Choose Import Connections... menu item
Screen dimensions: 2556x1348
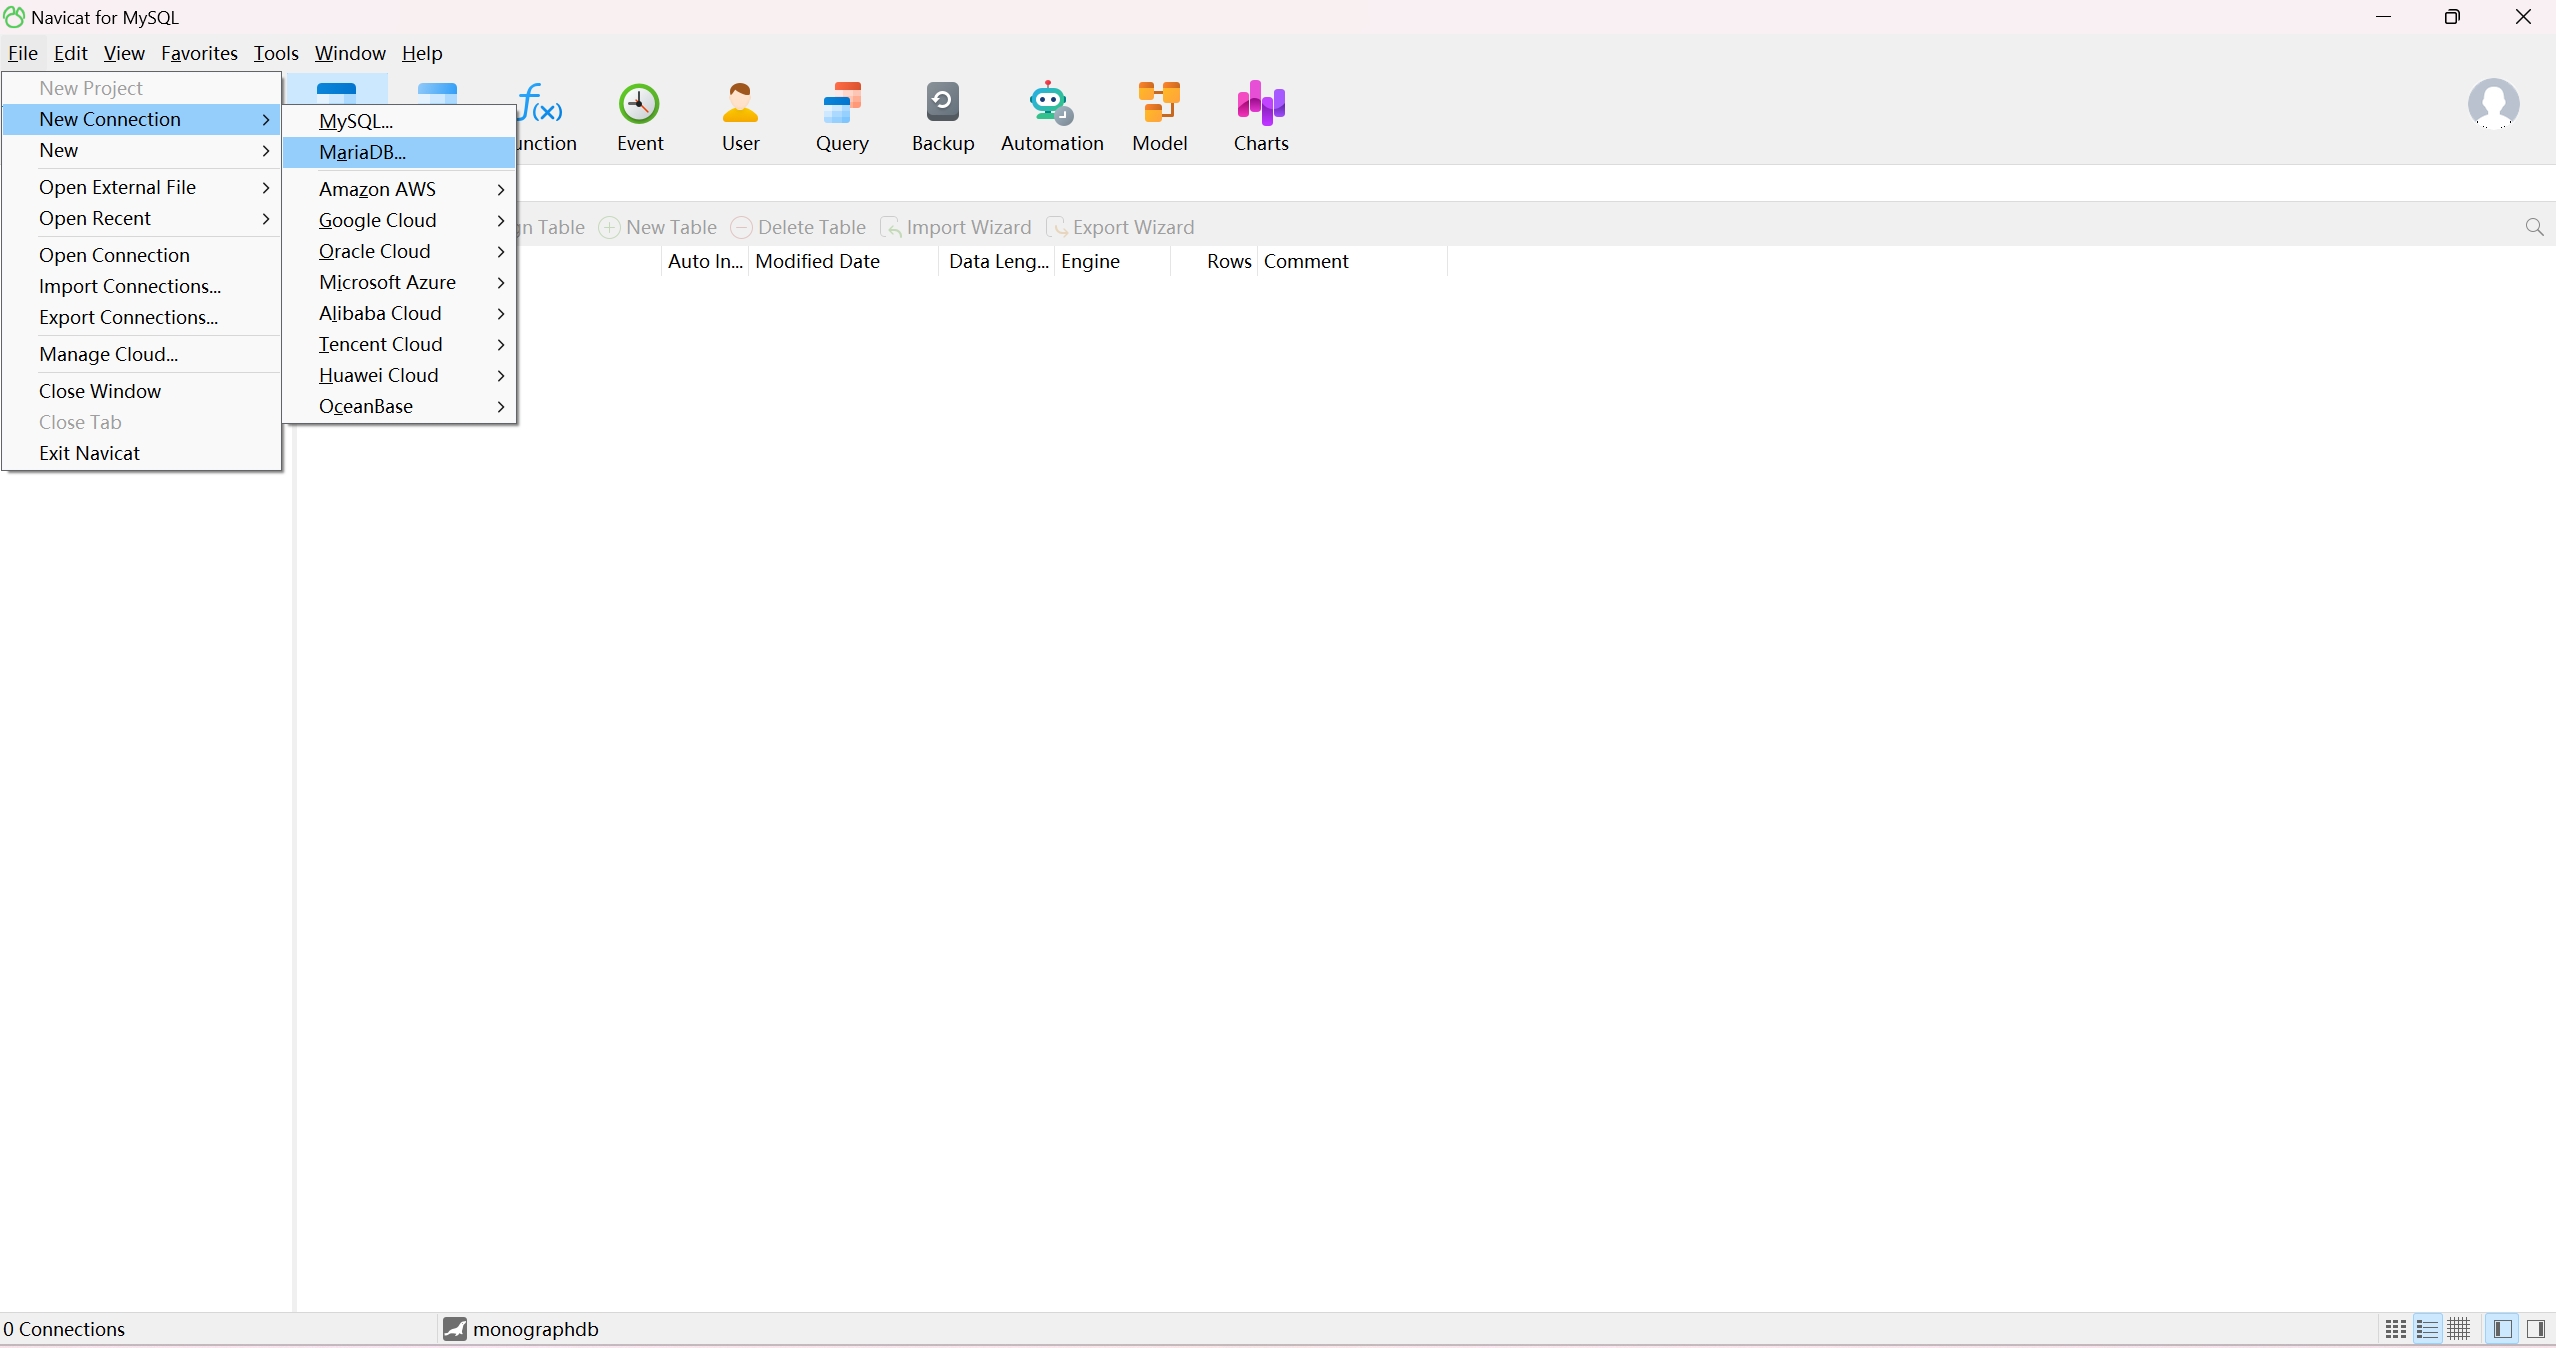pos(141,286)
